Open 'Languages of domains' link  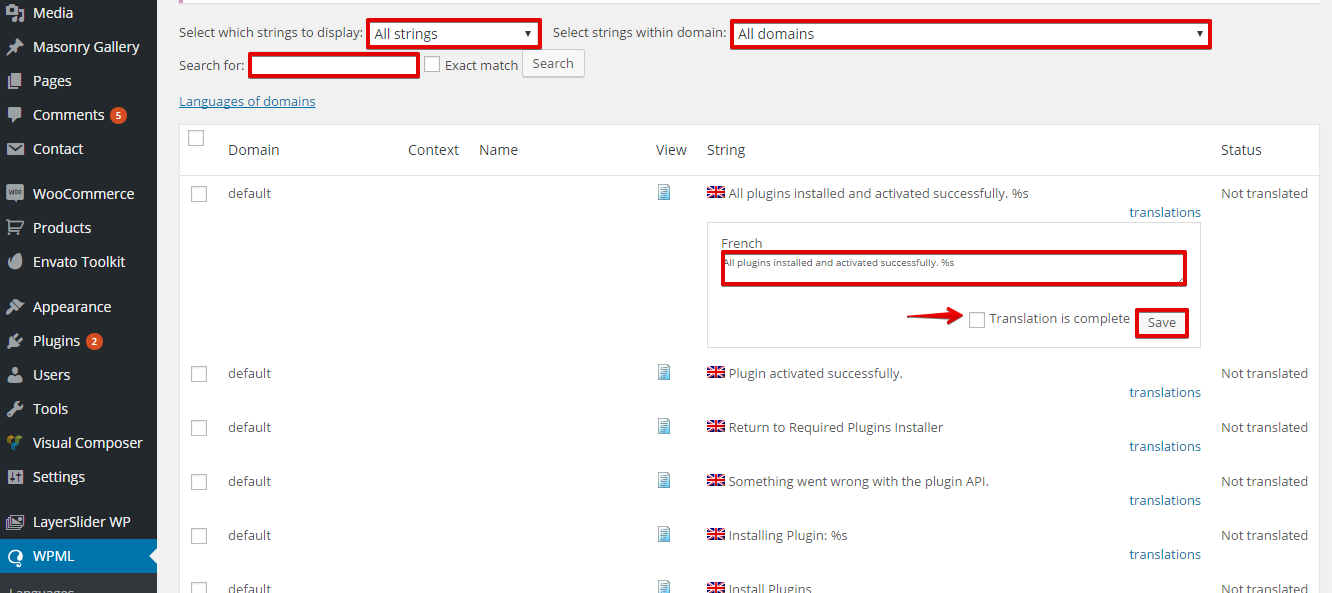[247, 101]
